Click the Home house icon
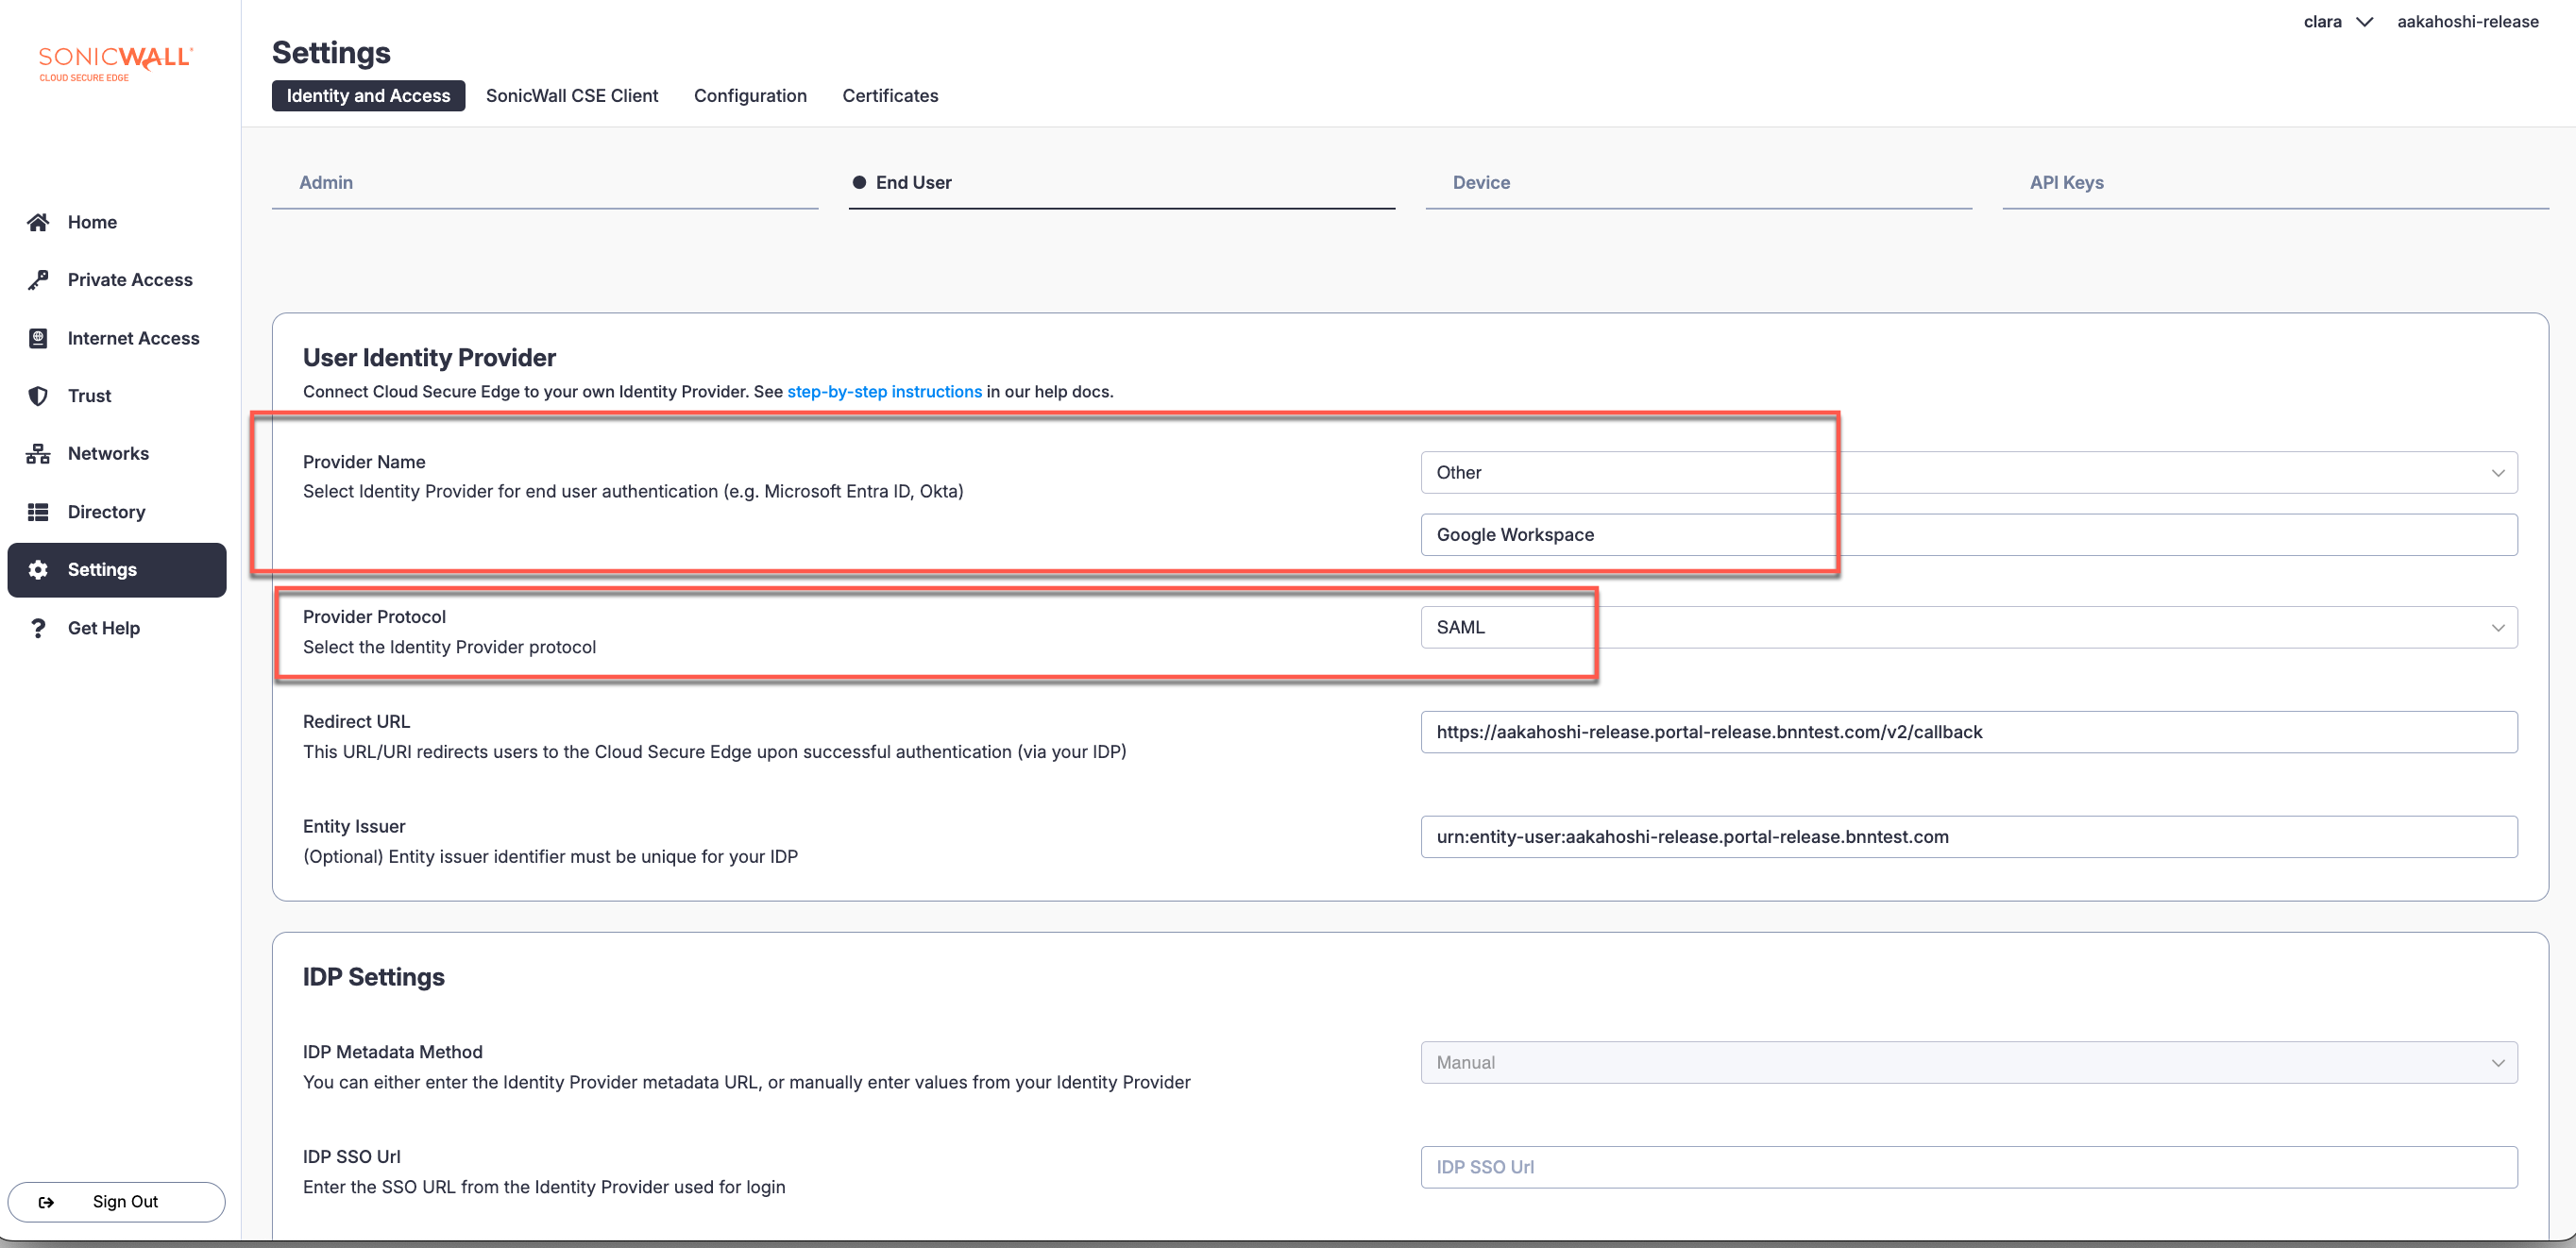 tap(38, 222)
